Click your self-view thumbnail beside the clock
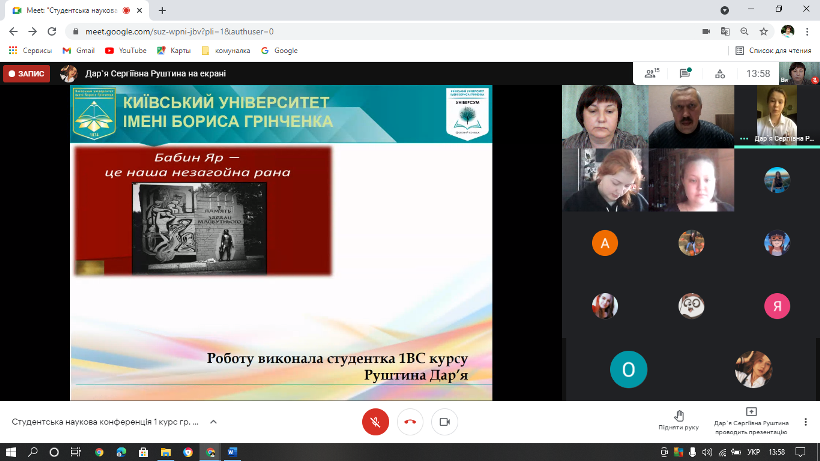The height and width of the screenshot is (461, 820). coord(799,74)
